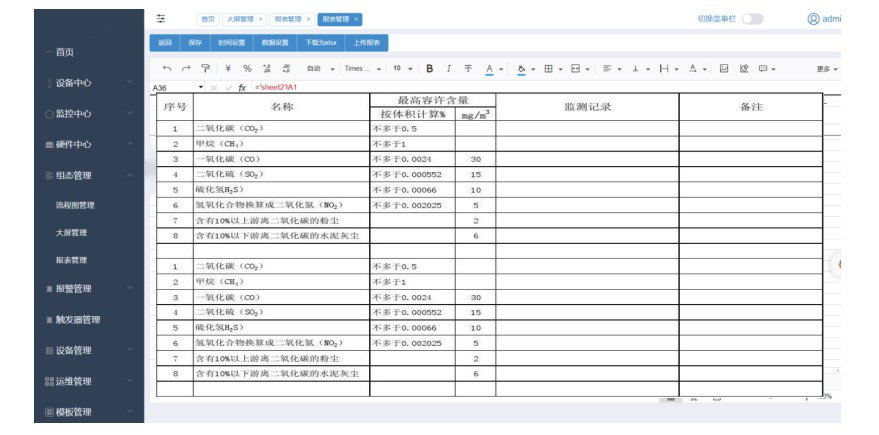This screenshot has width=879, height=435.
Task: Toggle the 切换菜单栏 switch
Action: (x=751, y=19)
